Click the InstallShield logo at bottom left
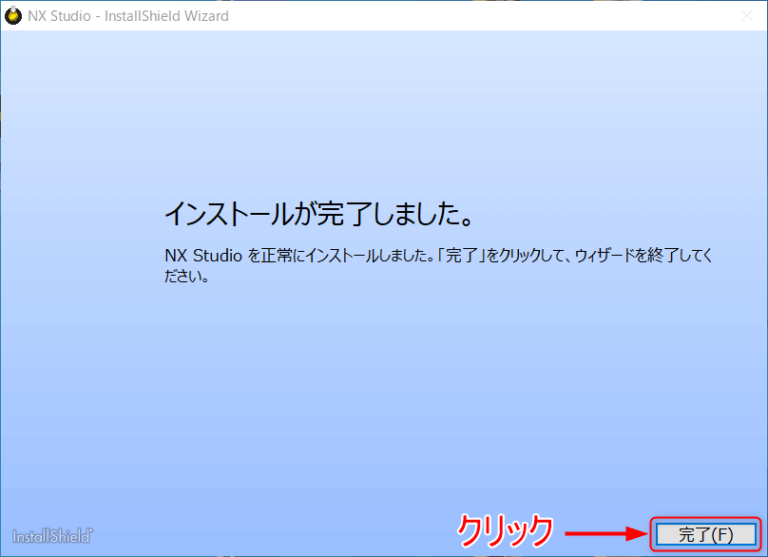 point(53,535)
